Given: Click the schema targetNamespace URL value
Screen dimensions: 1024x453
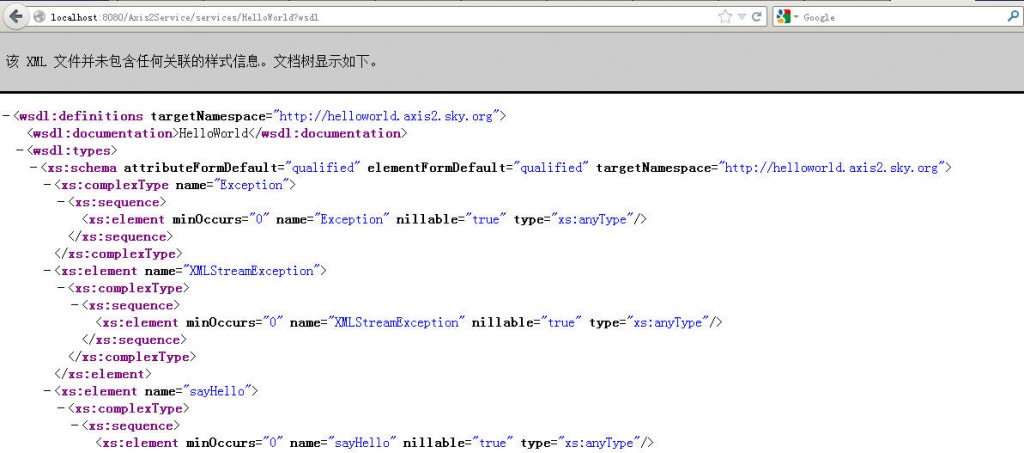Looking at the screenshot, I should pos(831,168).
